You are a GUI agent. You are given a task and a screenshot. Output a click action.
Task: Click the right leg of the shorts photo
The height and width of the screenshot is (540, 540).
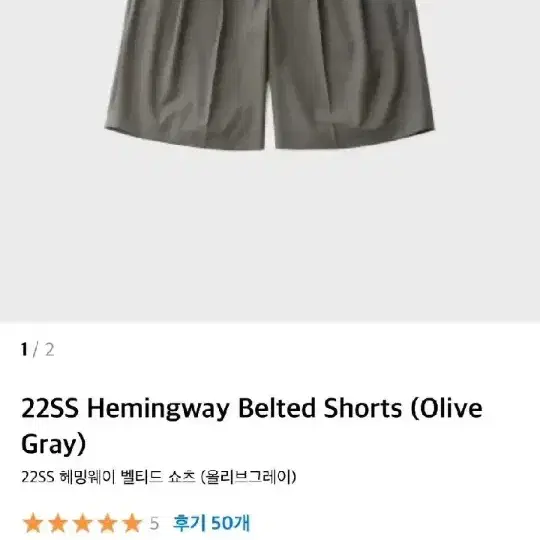(351, 79)
